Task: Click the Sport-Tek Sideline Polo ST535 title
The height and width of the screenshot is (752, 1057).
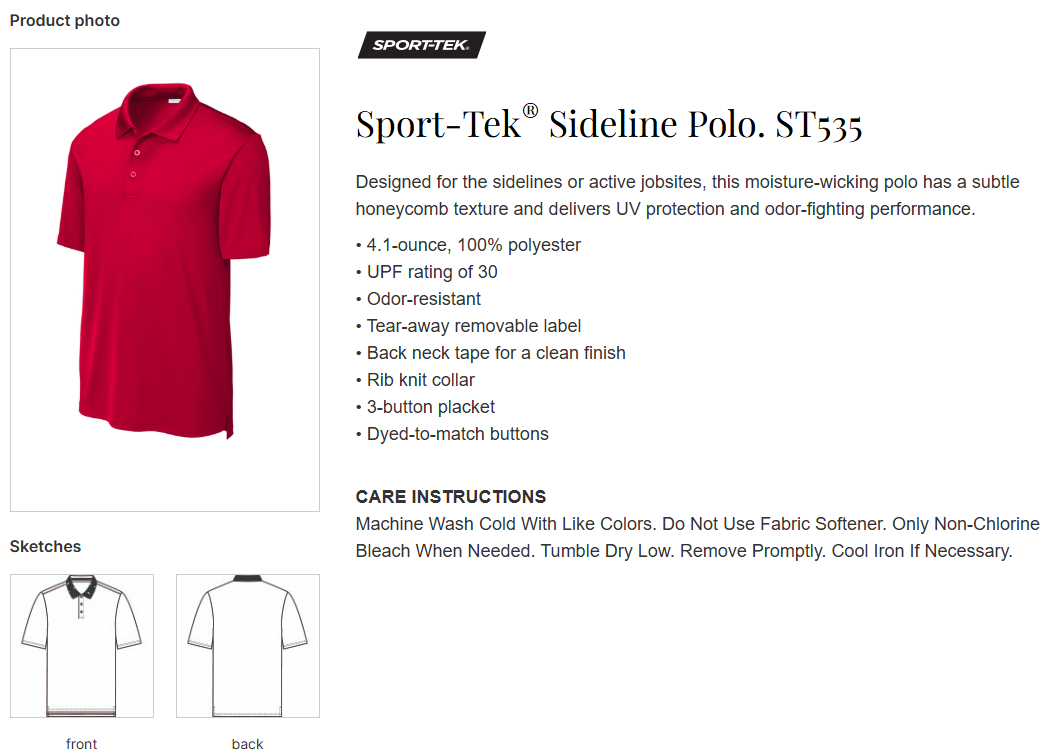Action: click(x=609, y=125)
